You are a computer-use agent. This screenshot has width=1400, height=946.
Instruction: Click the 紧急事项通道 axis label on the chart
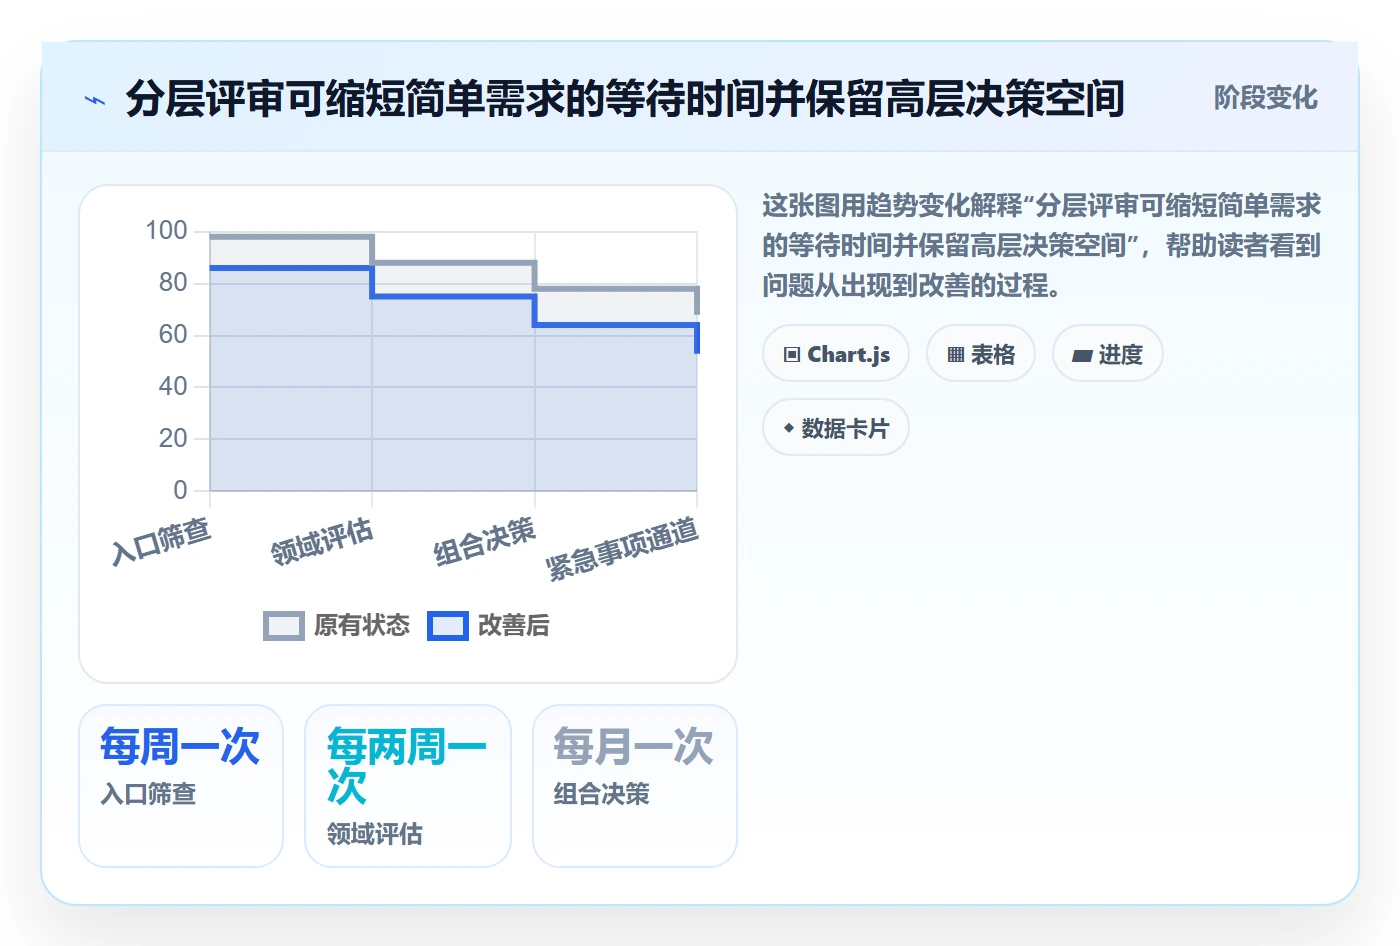pyautogui.click(x=622, y=549)
